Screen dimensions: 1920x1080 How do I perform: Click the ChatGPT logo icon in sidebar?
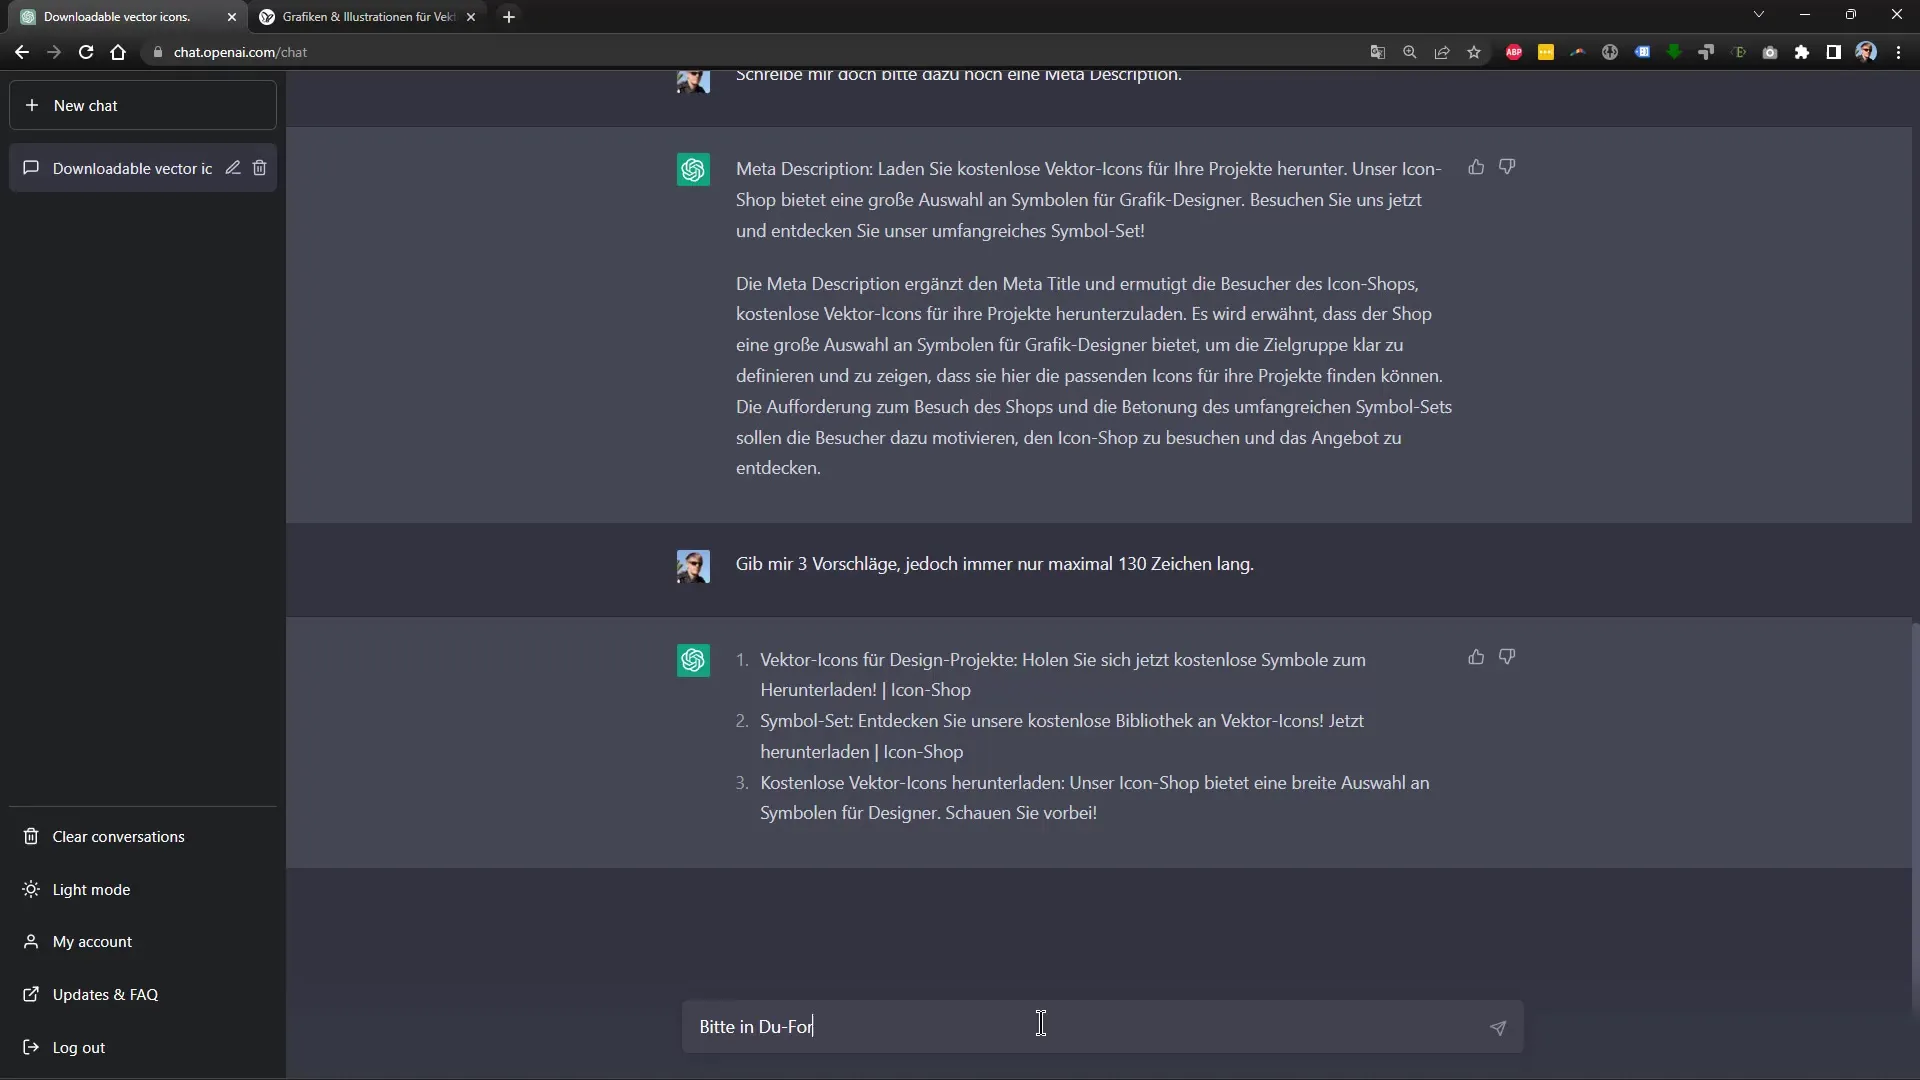click(x=694, y=169)
